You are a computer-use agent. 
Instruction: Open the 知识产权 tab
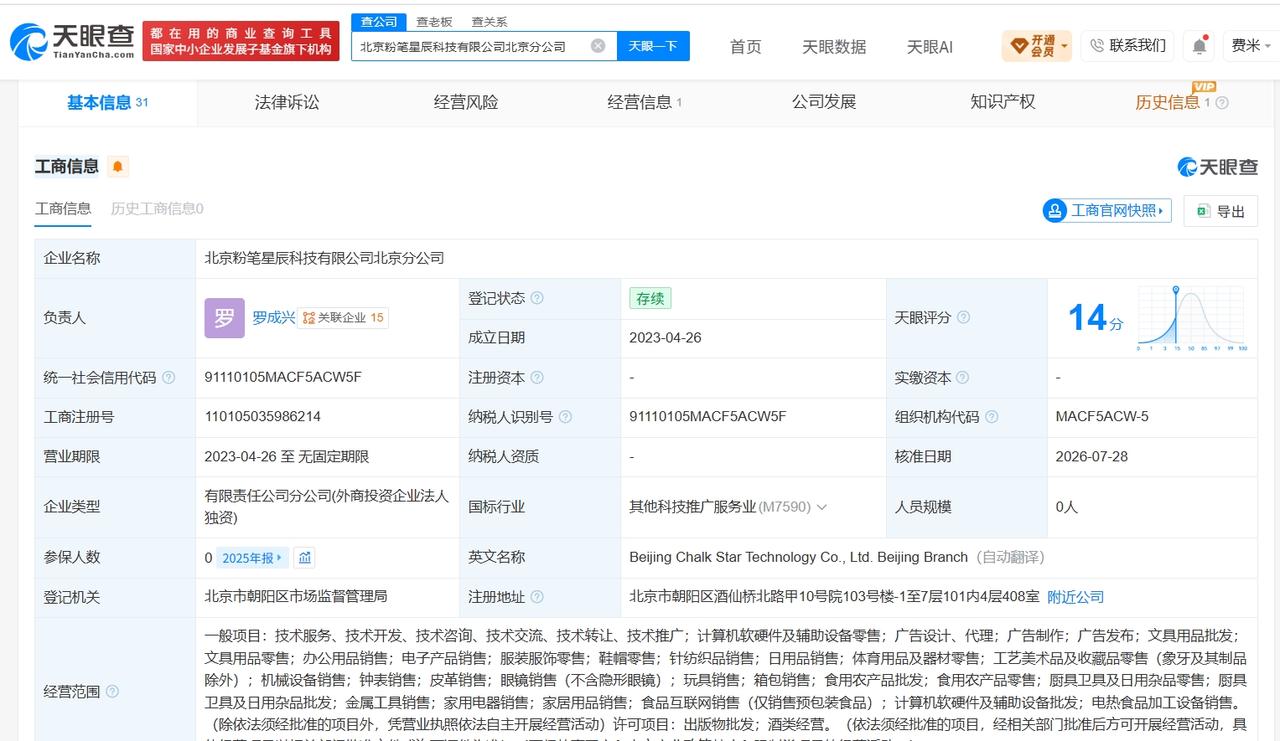coord(1003,102)
